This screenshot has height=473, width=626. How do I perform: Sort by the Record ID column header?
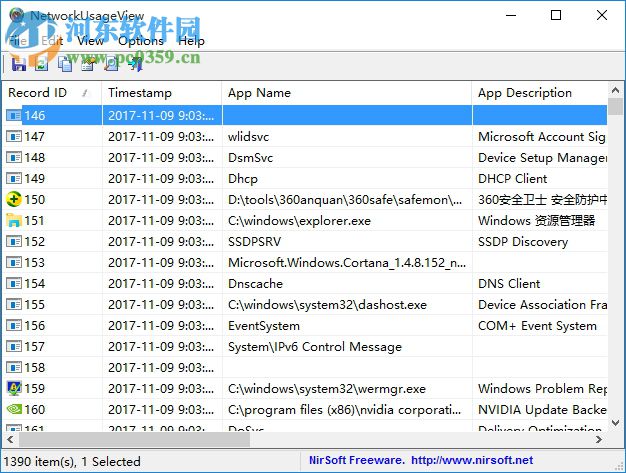(52, 93)
